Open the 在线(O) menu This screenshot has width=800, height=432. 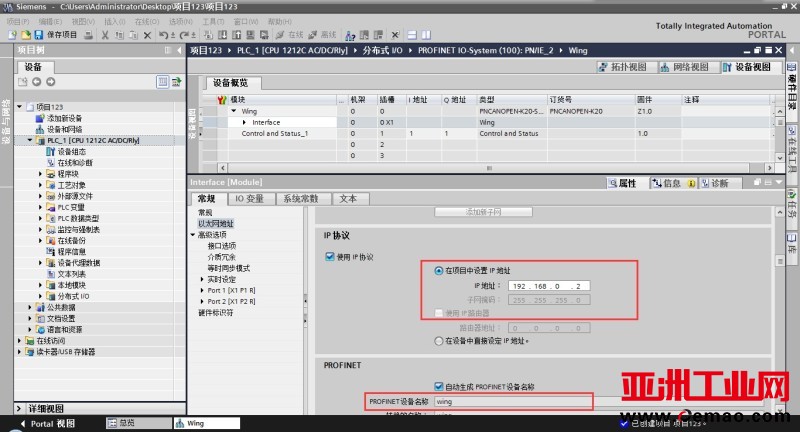(x=147, y=21)
